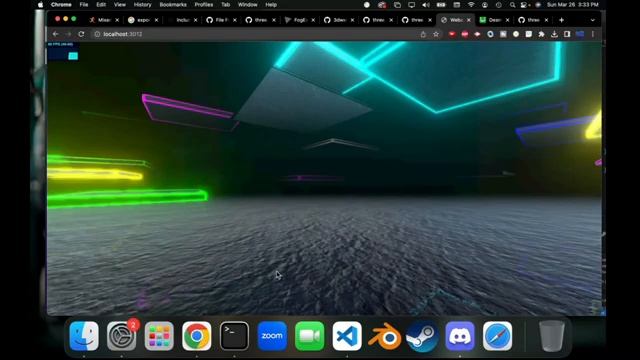This screenshot has width=640, height=360.
Task: Click the date and time in menu bar
Action: tap(573, 5)
